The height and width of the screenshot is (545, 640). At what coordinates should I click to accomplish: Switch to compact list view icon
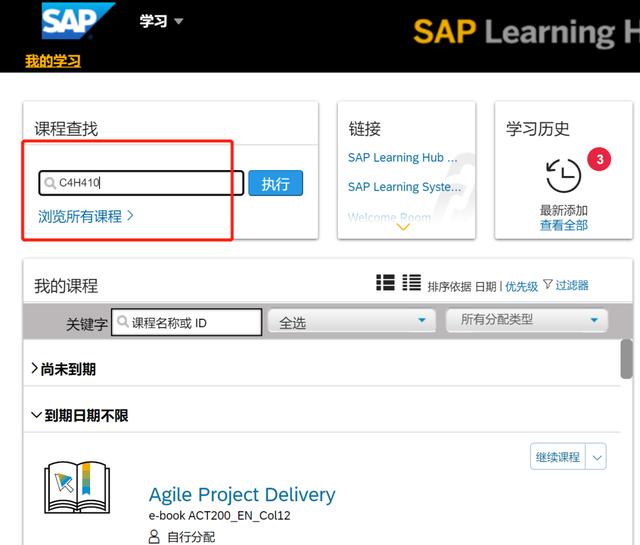pos(411,283)
